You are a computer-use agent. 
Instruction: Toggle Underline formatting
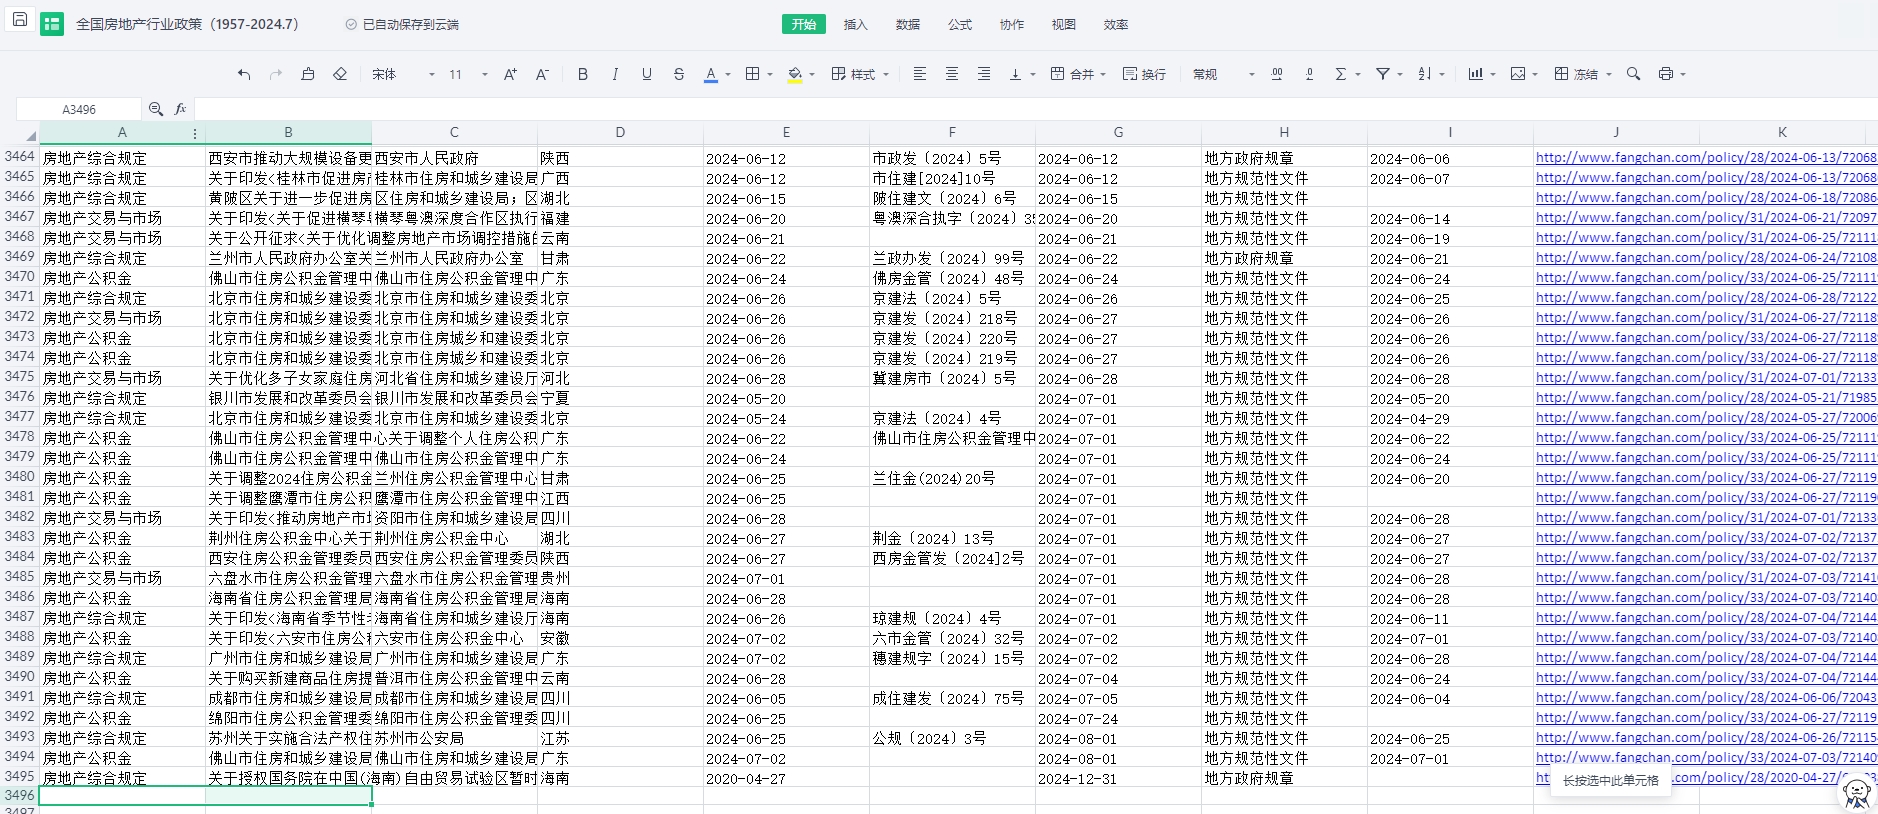647,74
